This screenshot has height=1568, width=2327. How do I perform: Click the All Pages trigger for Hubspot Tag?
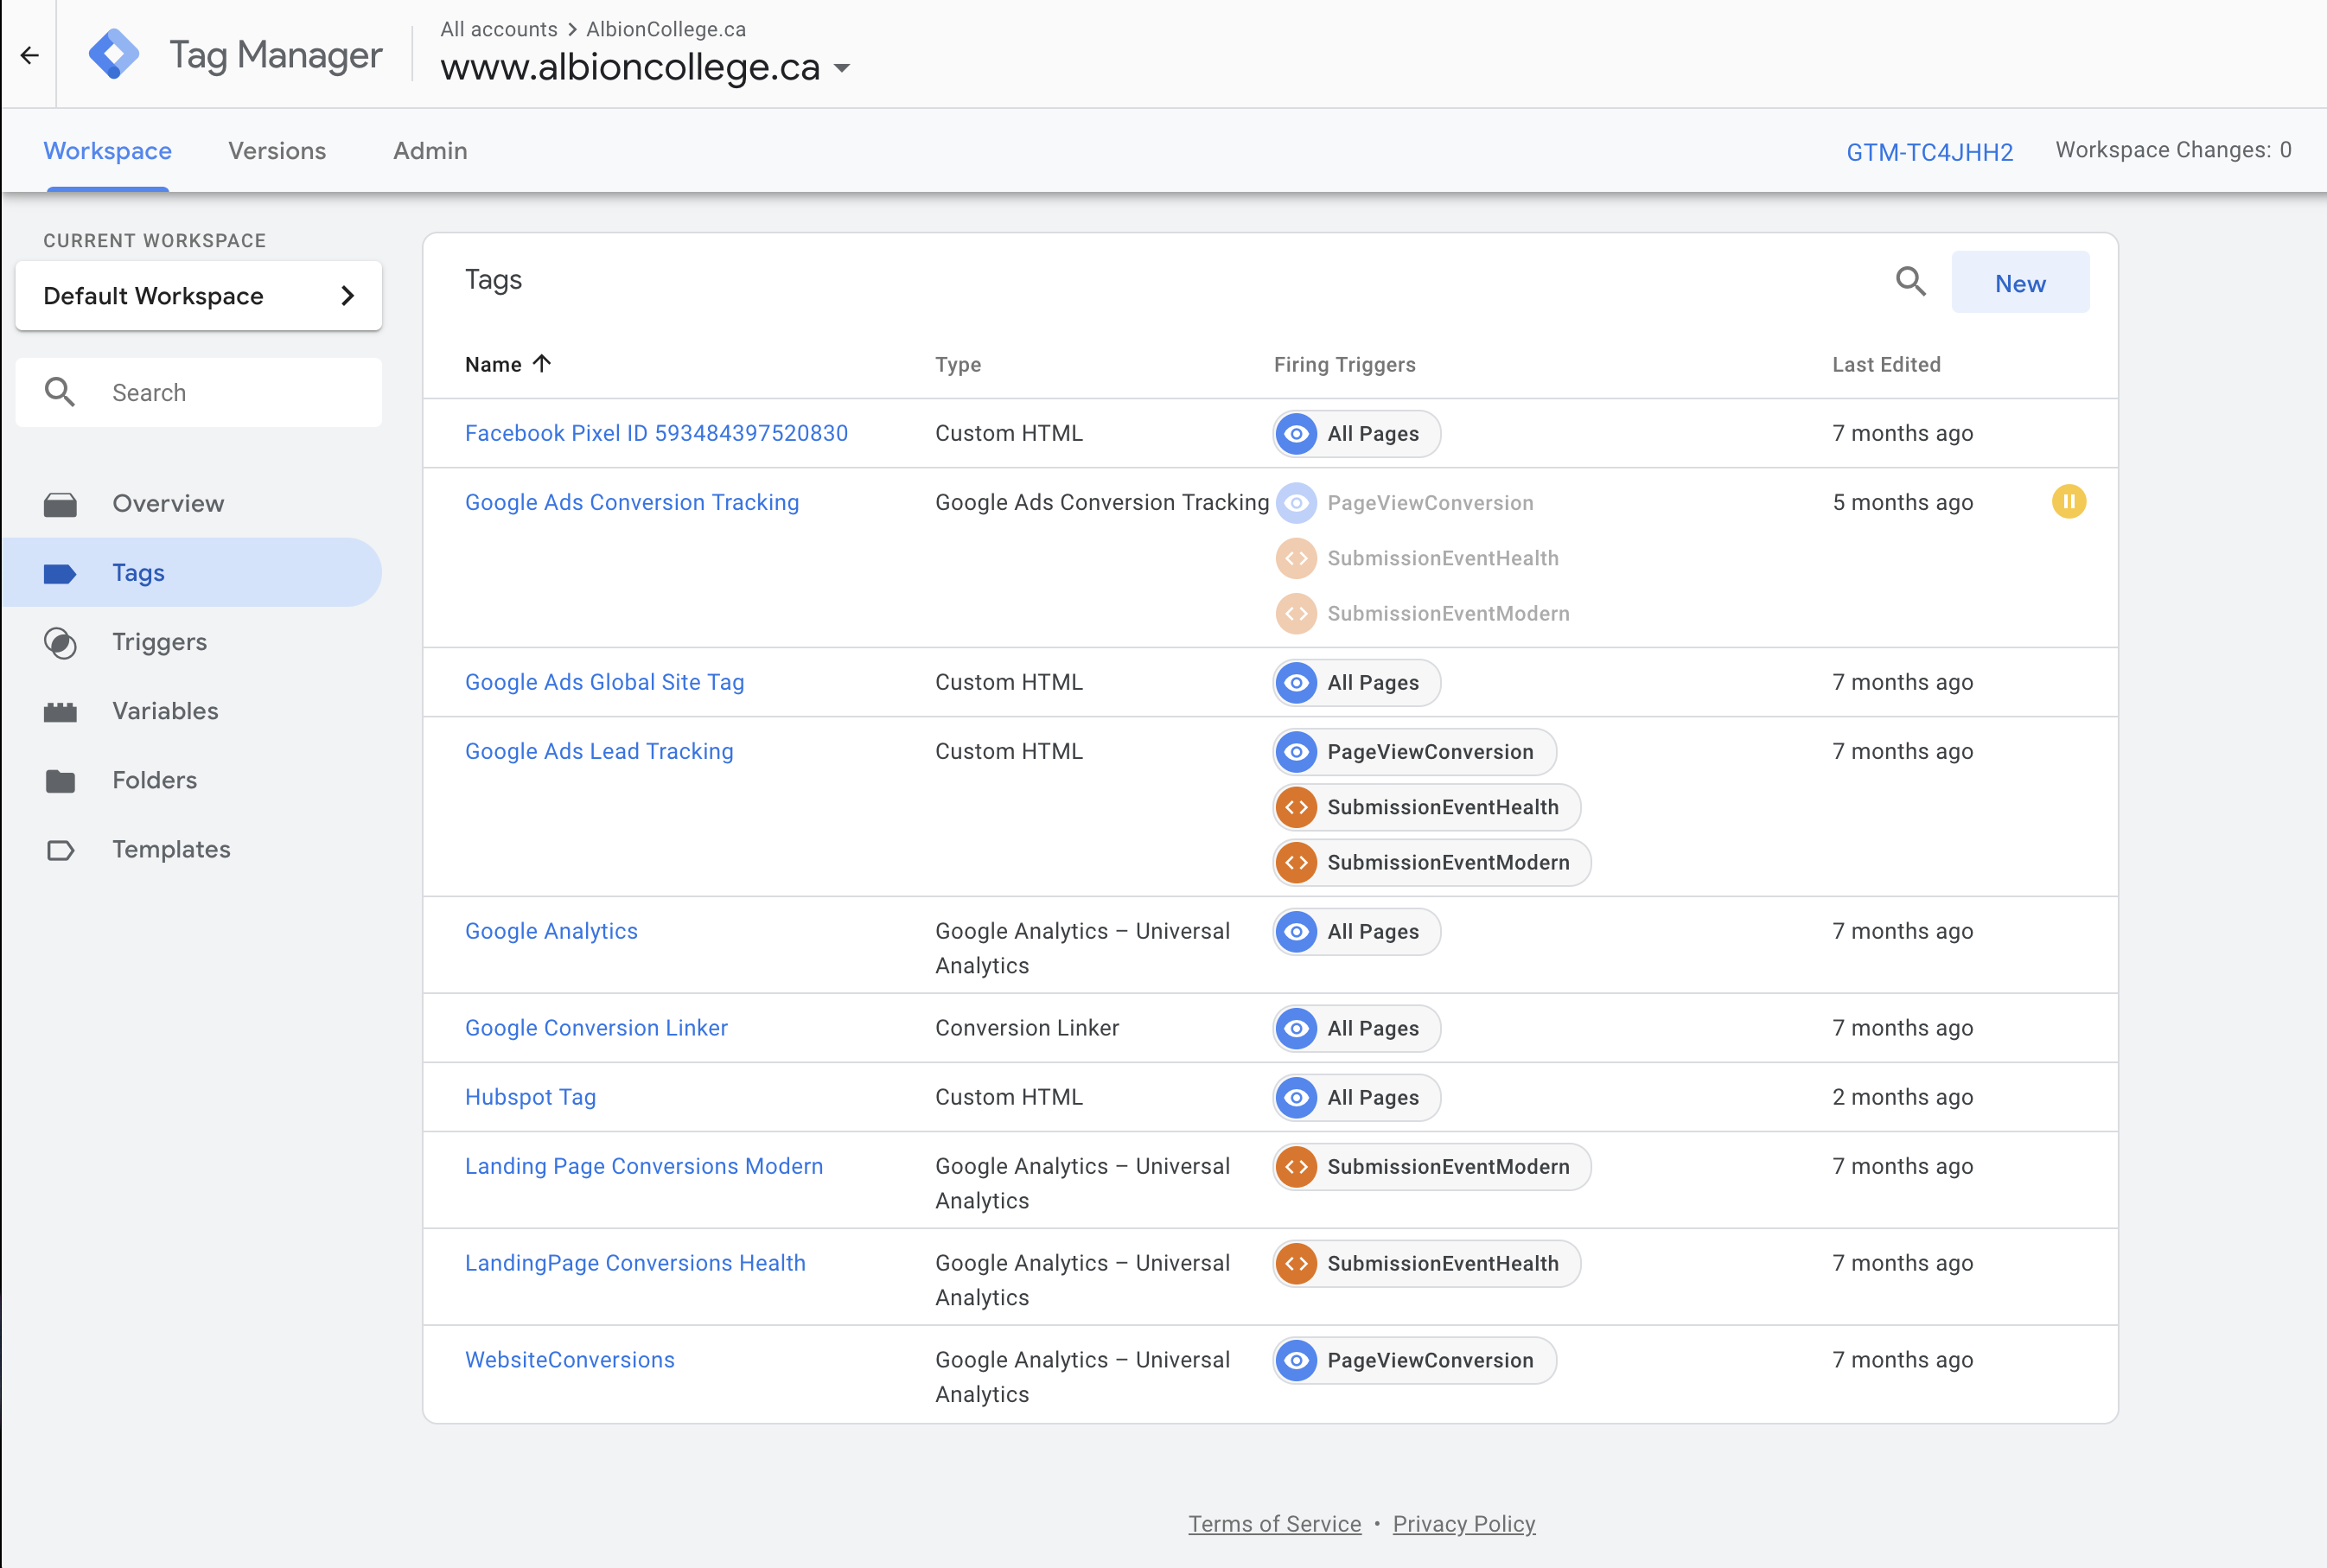click(1356, 1097)
